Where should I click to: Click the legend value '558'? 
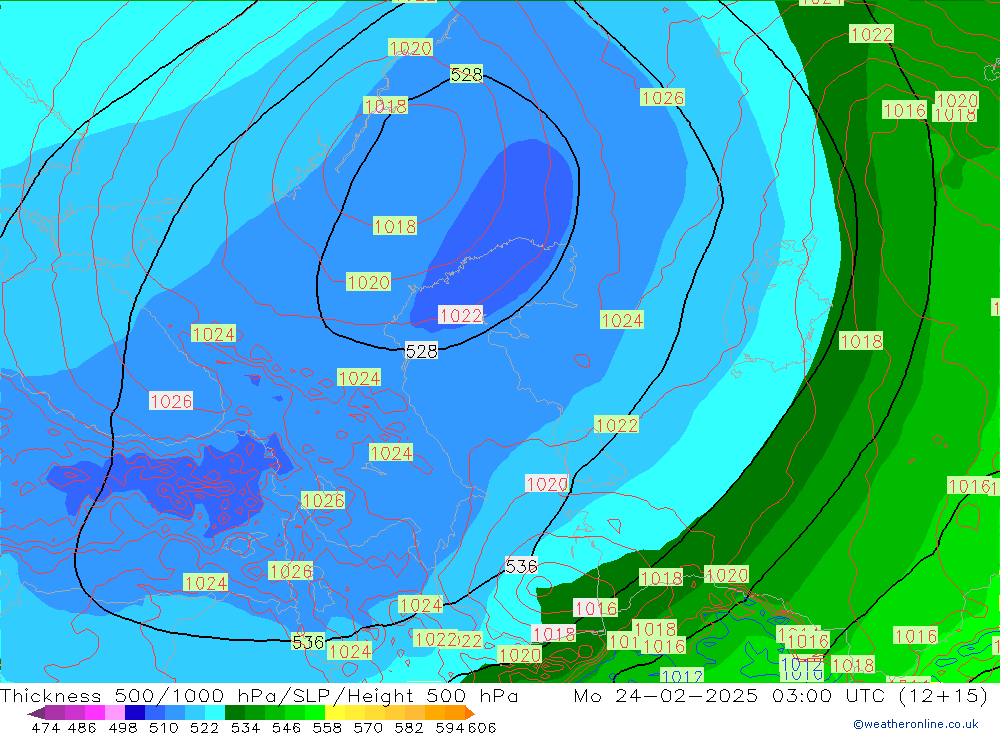(x=327, y=727)
